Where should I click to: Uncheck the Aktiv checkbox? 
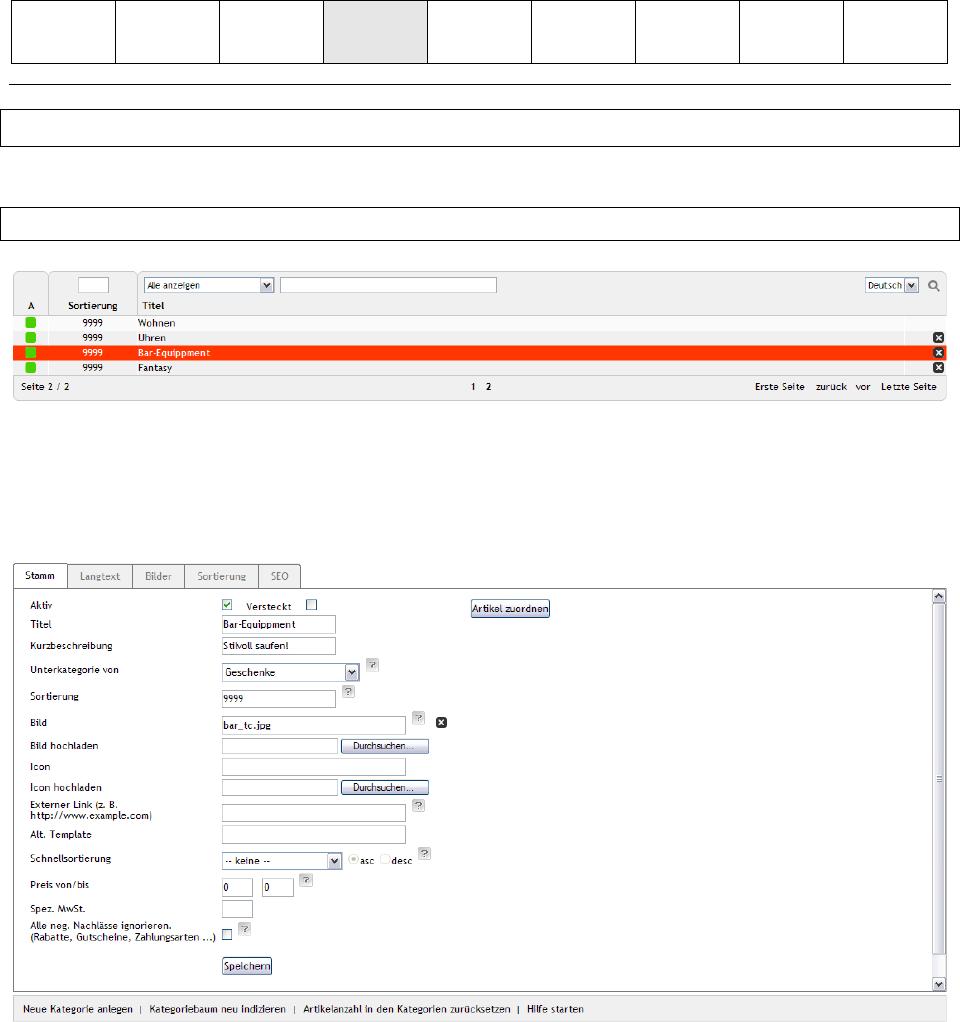(227, 605)
